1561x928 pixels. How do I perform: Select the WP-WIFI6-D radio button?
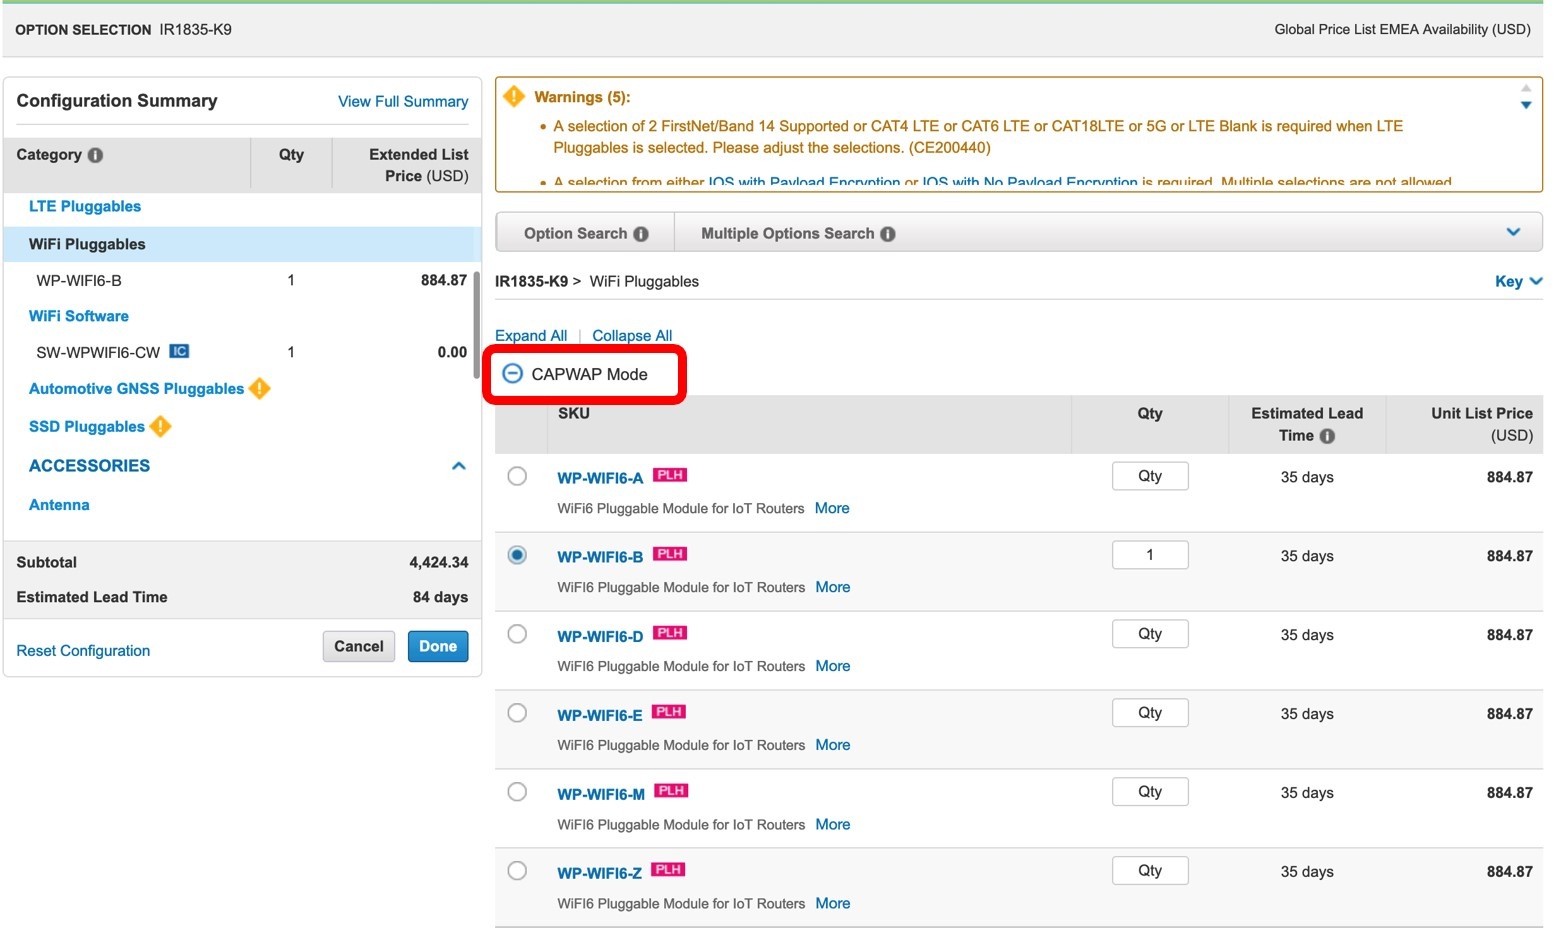[x=517, y=634]
